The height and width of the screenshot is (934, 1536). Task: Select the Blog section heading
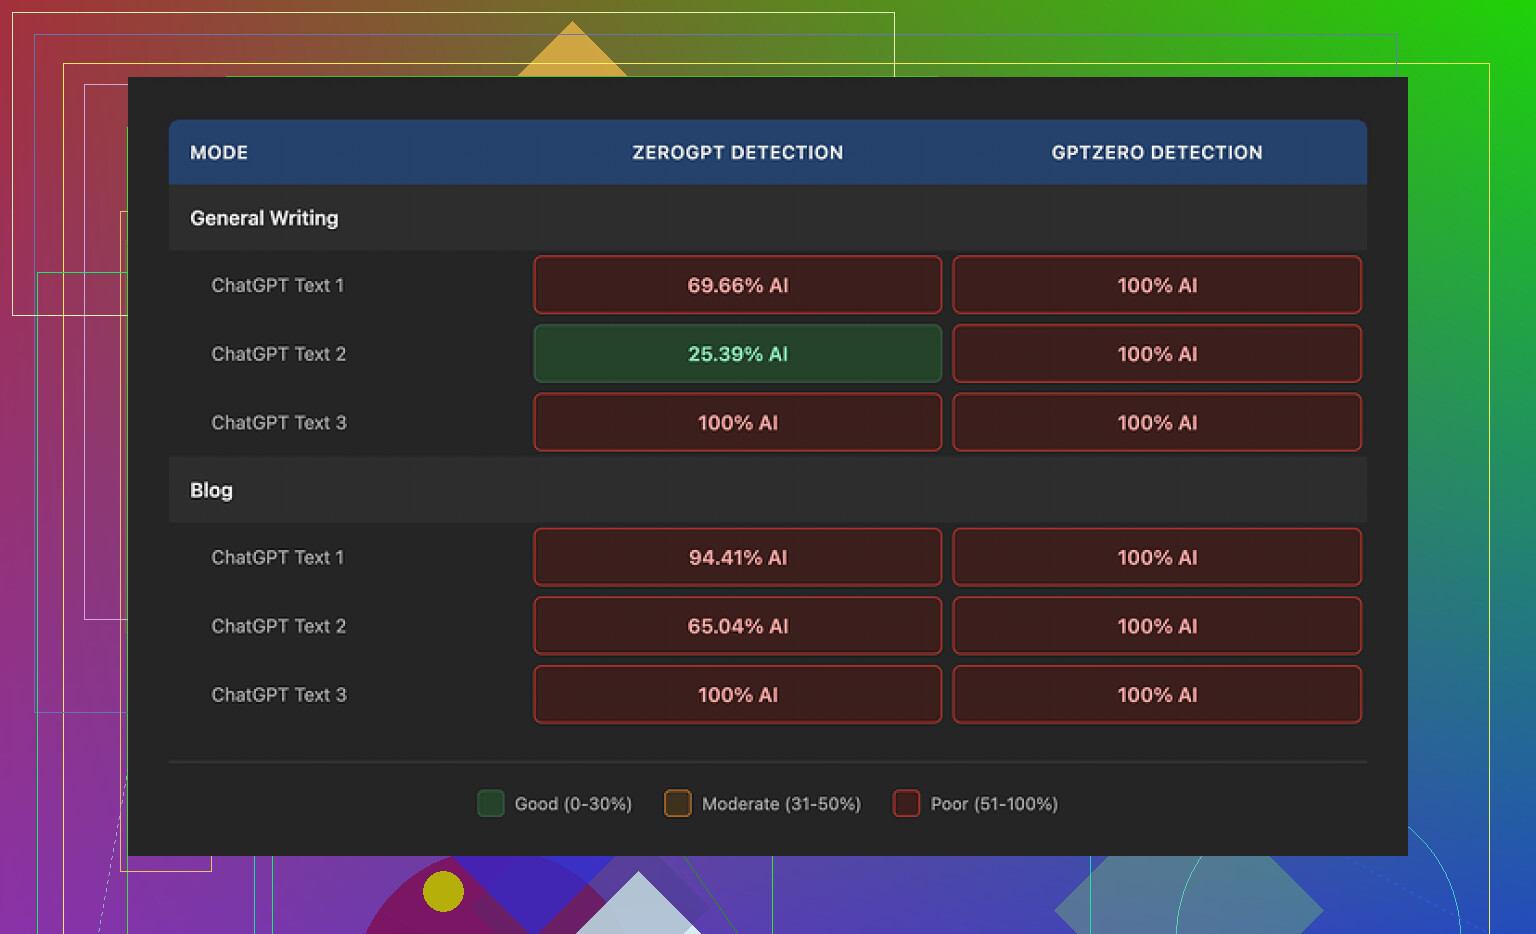(211, 490)
